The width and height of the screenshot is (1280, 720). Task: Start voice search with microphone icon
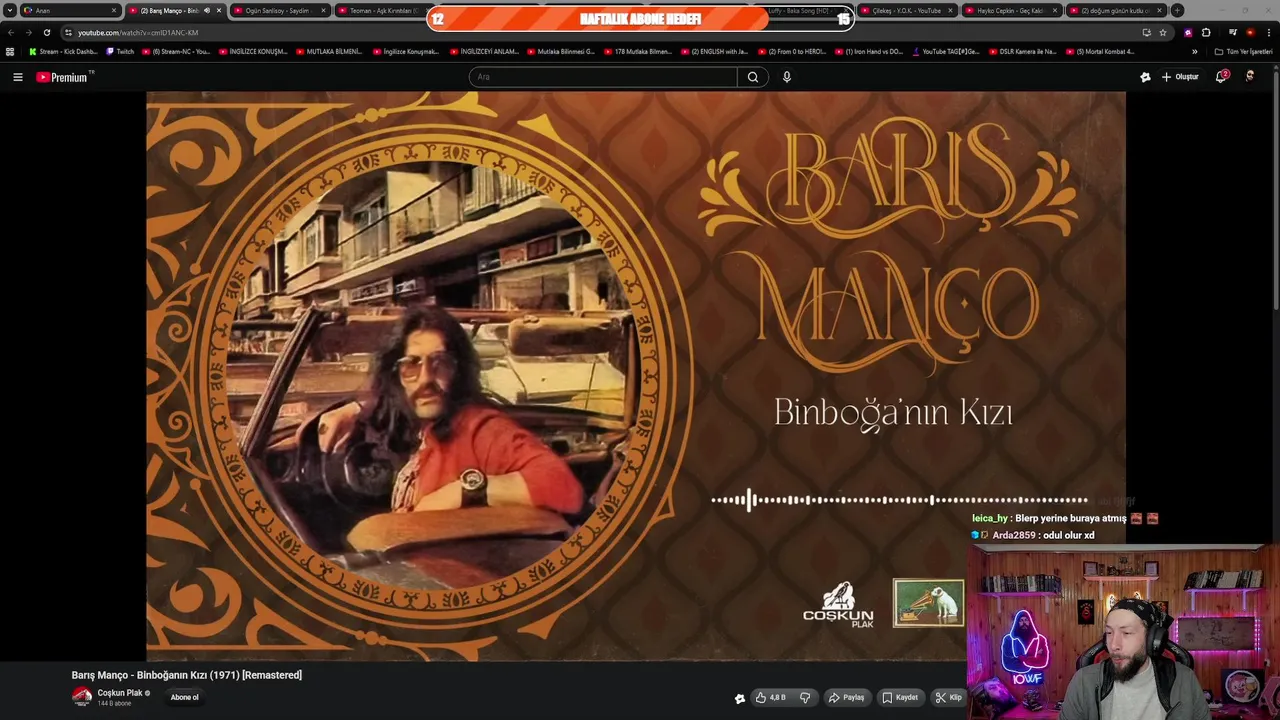(x=787, y=77)
